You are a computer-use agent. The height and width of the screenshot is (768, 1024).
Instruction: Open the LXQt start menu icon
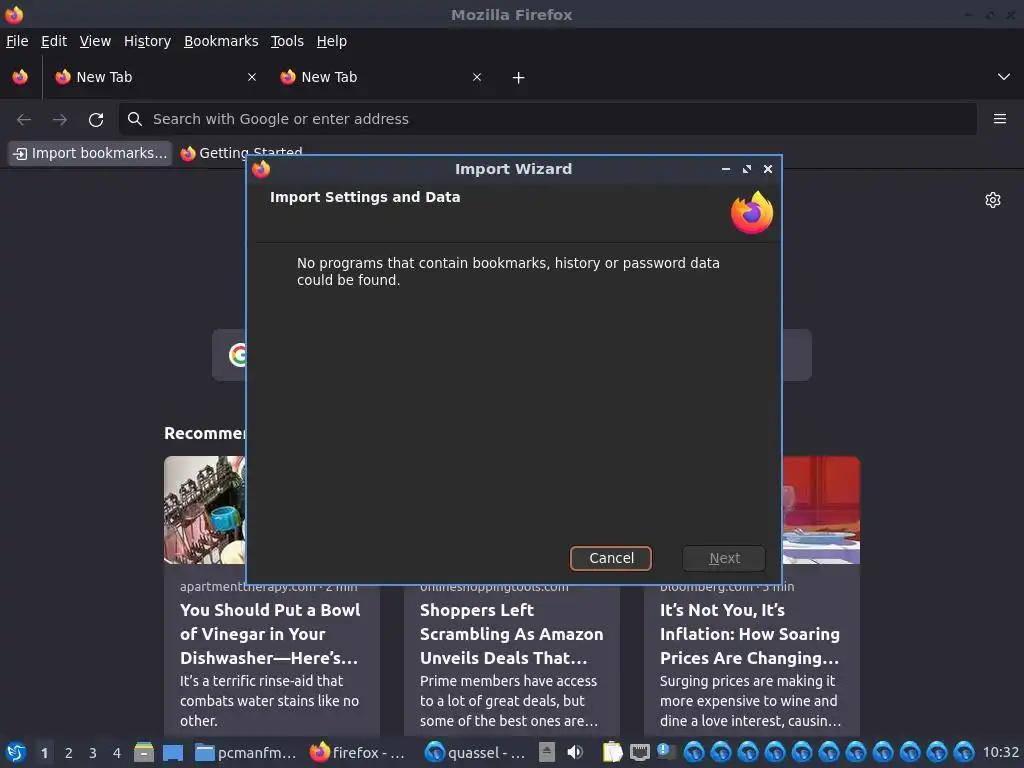tap(16, 752)
